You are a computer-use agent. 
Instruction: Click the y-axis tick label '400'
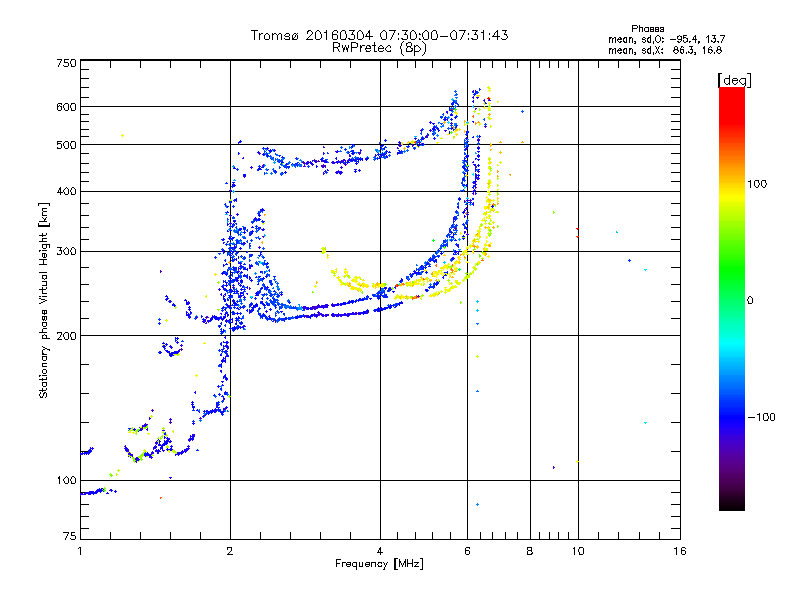point(66,191)
